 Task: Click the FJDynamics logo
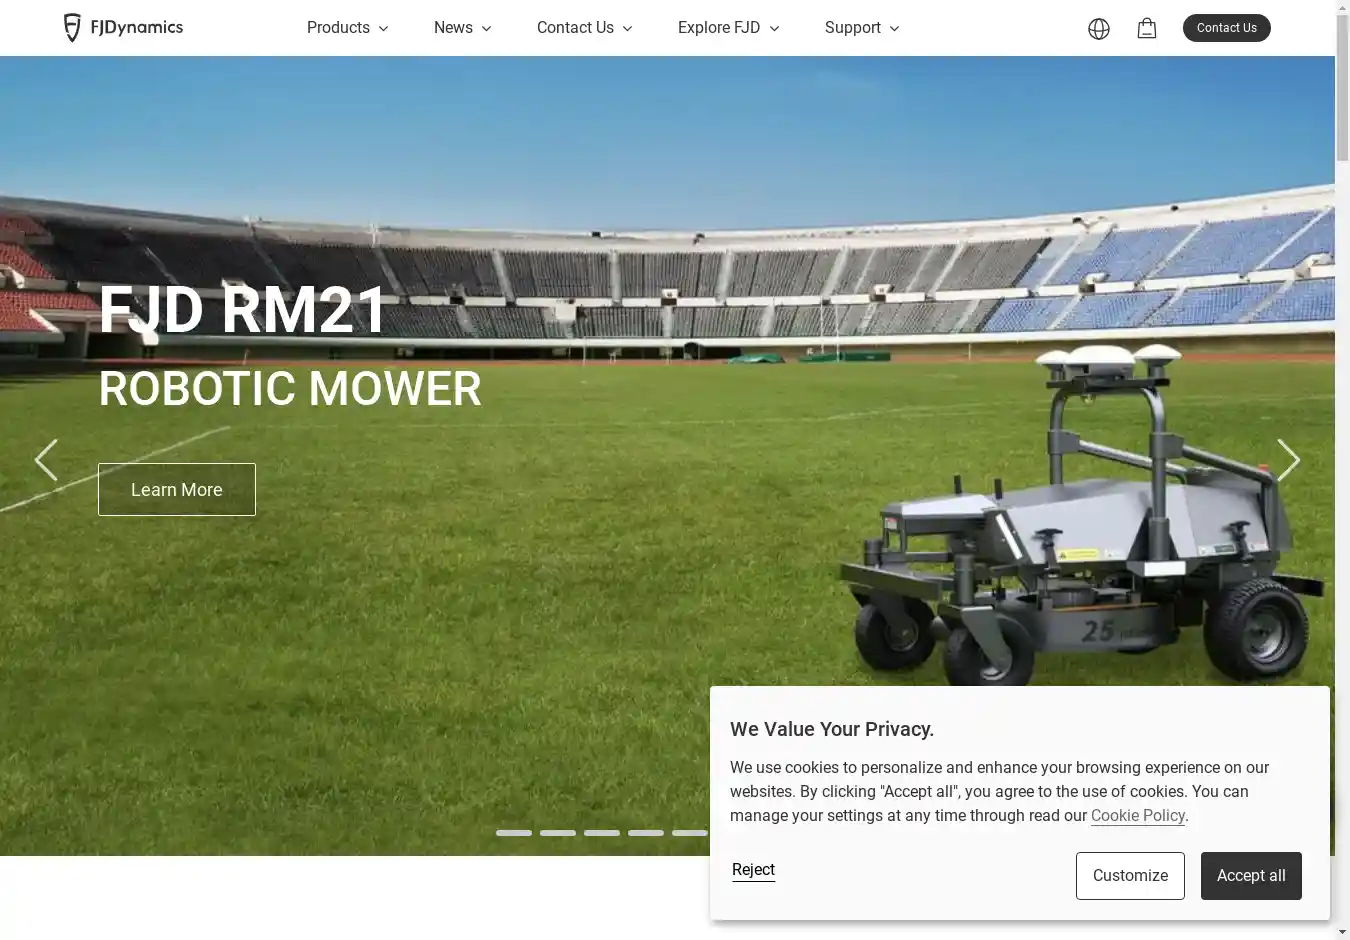123,28
